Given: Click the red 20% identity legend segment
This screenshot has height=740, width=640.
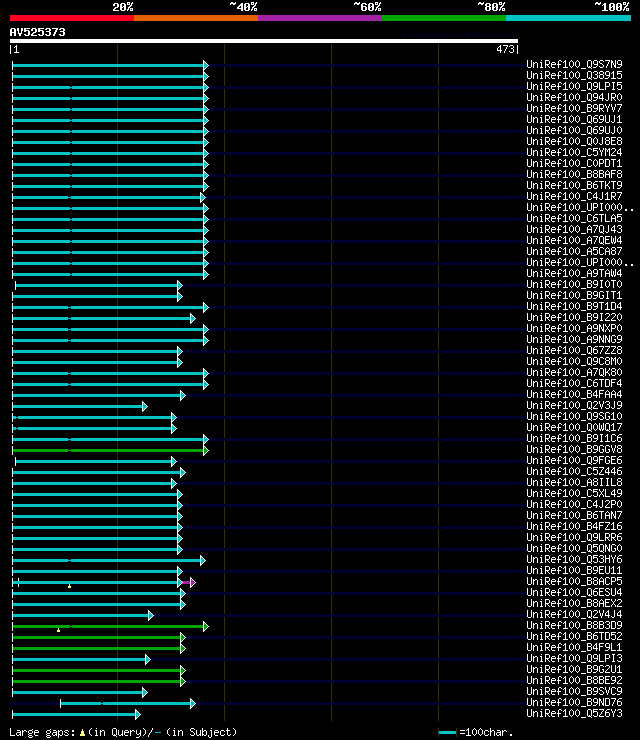Looking at the screenshot, I should tap(72, 18).
